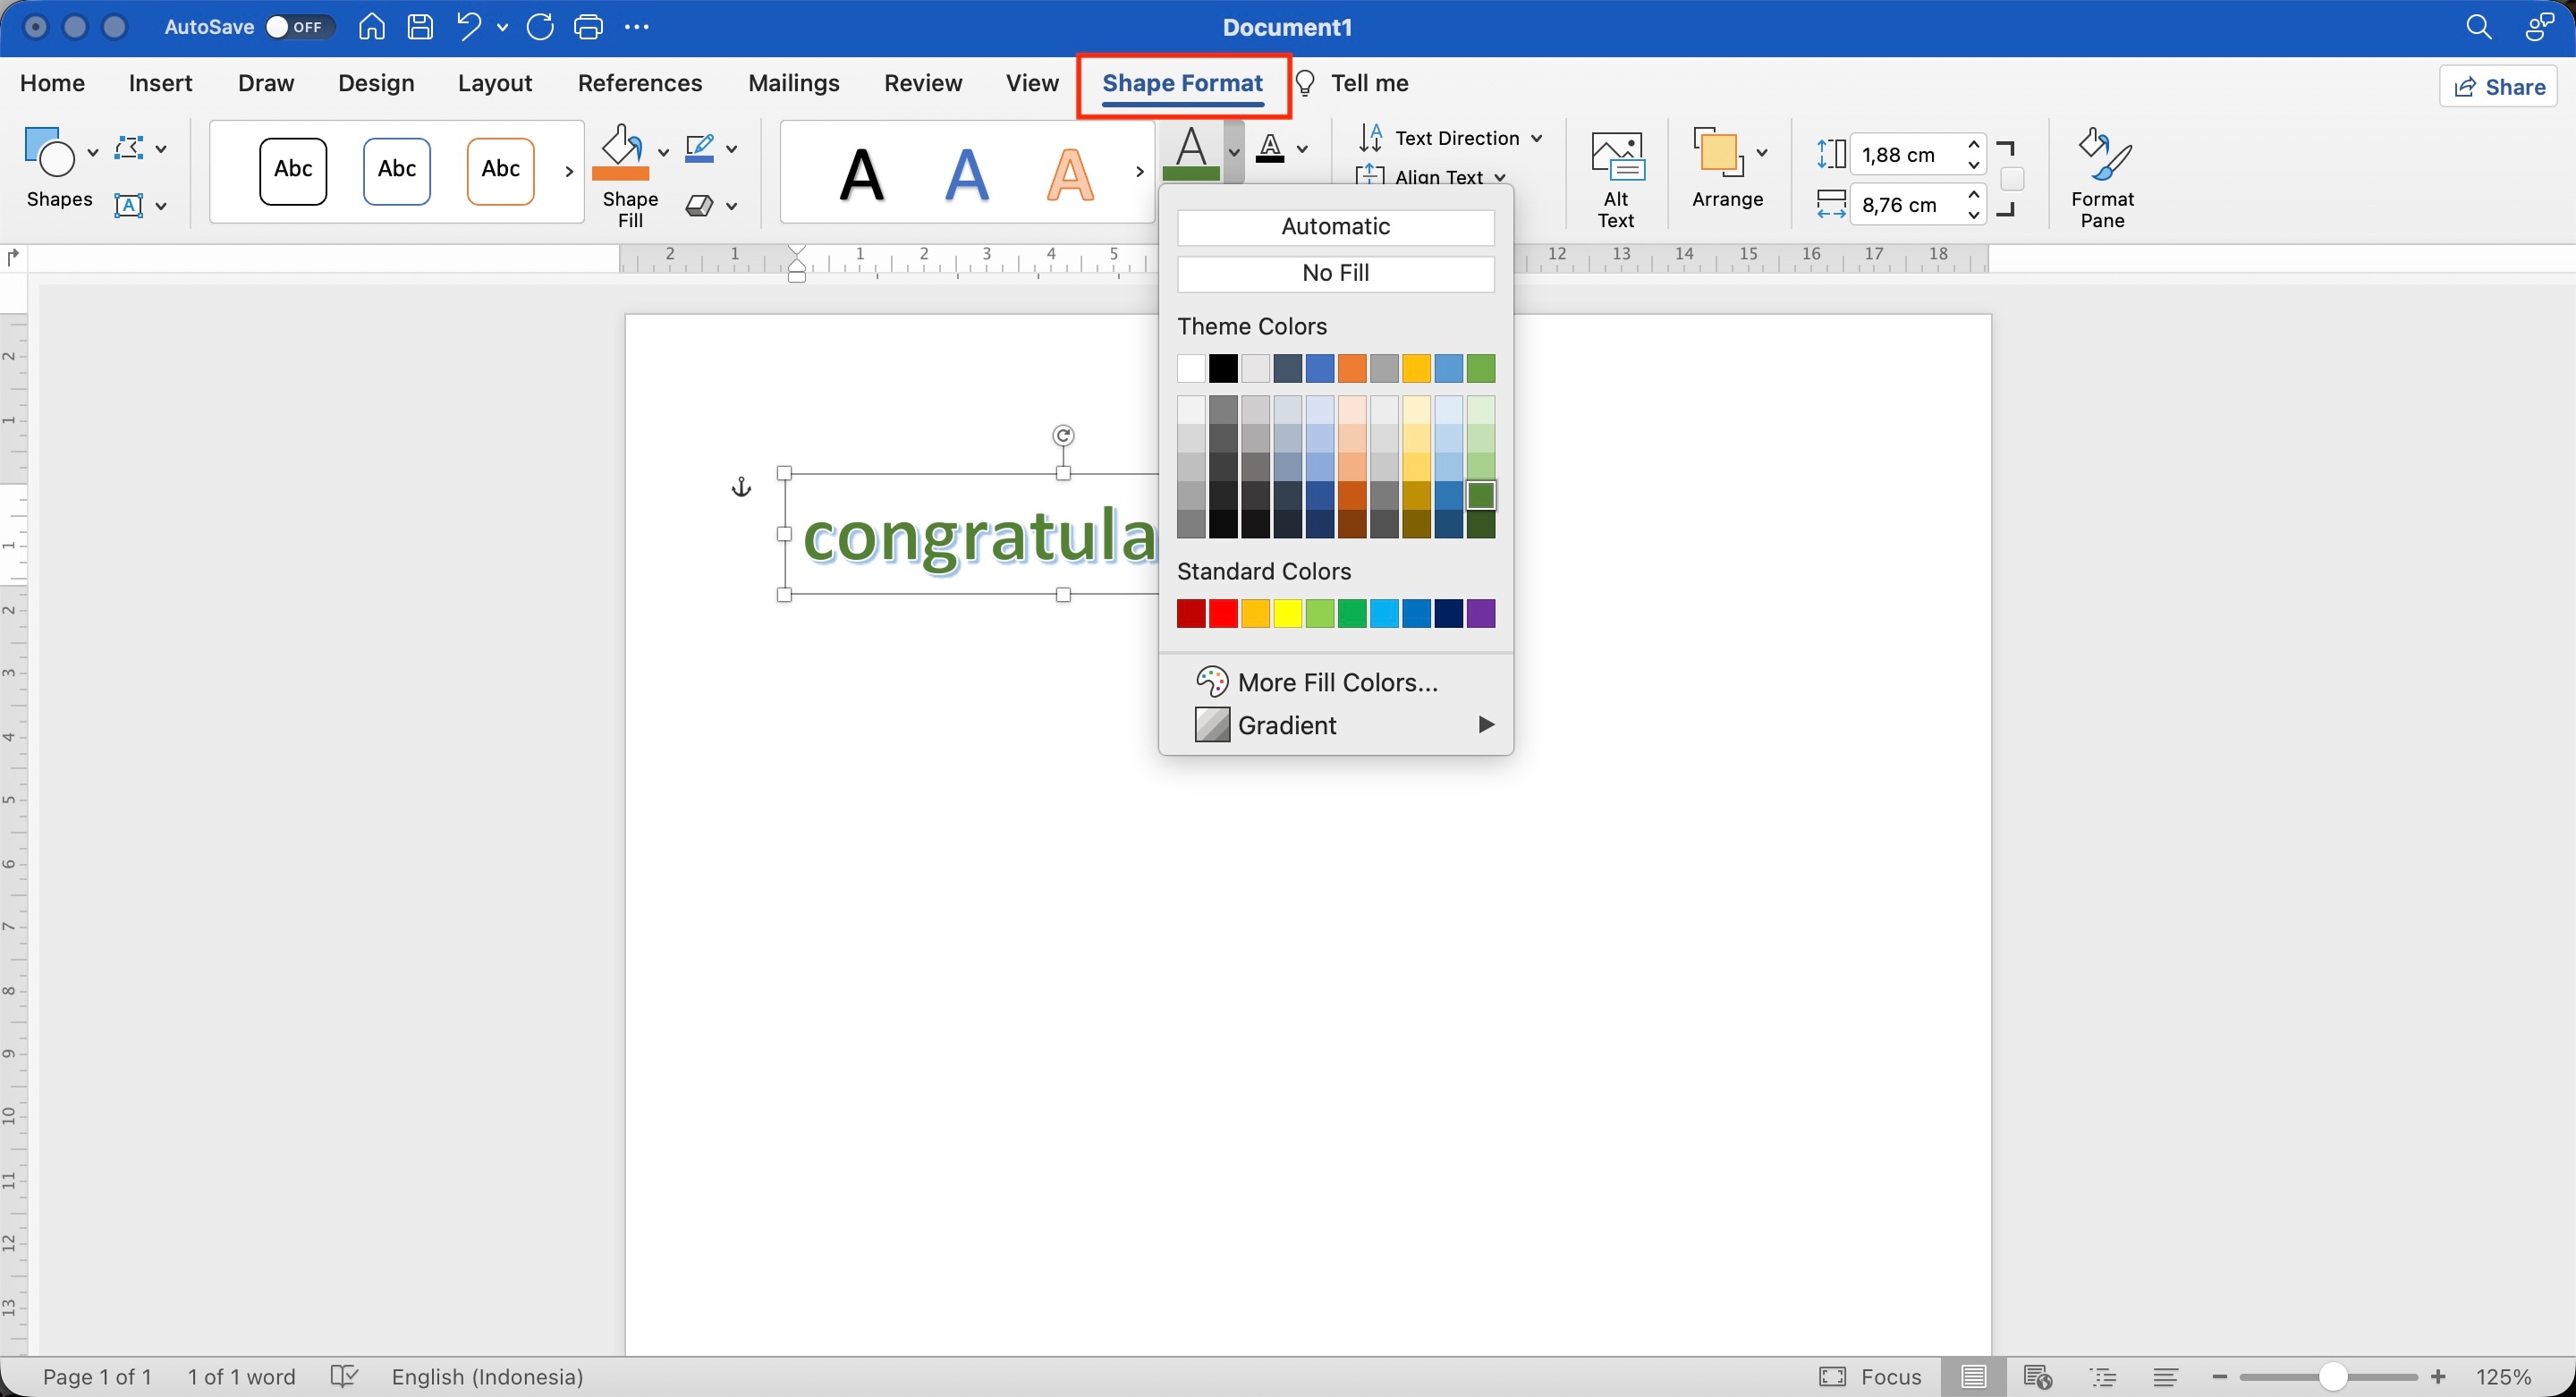The width and height of the screenshot is (2576, 1397).
Task: Open Gradient submenu
Action: (1336, 724)
